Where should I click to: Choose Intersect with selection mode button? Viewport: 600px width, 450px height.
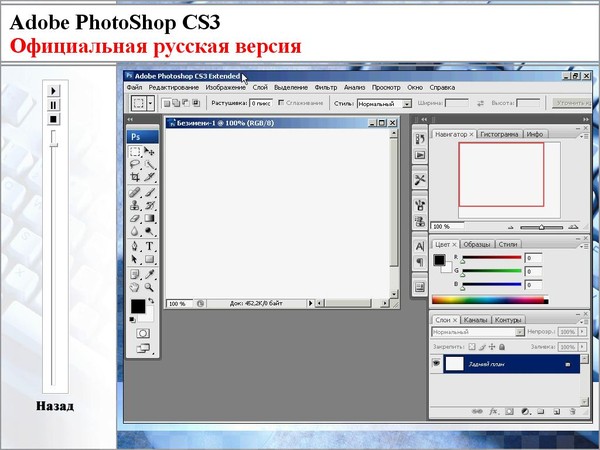click(196, 103)
